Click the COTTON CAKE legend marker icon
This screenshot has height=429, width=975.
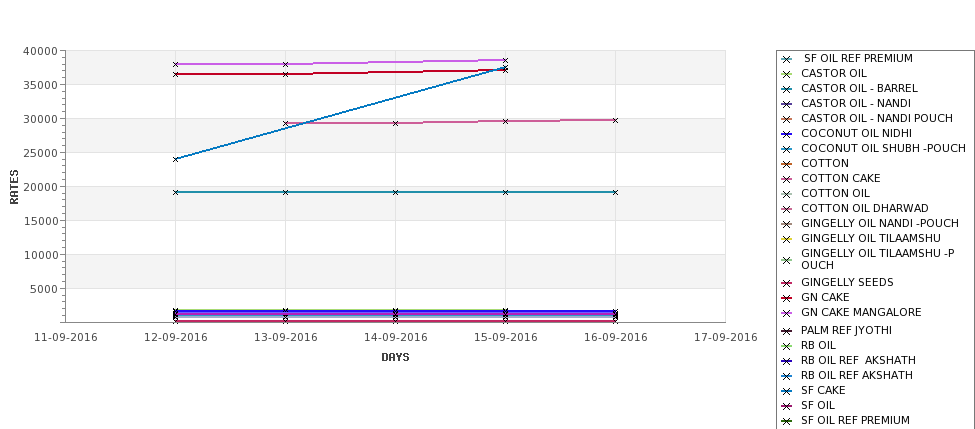coord(787,179)
